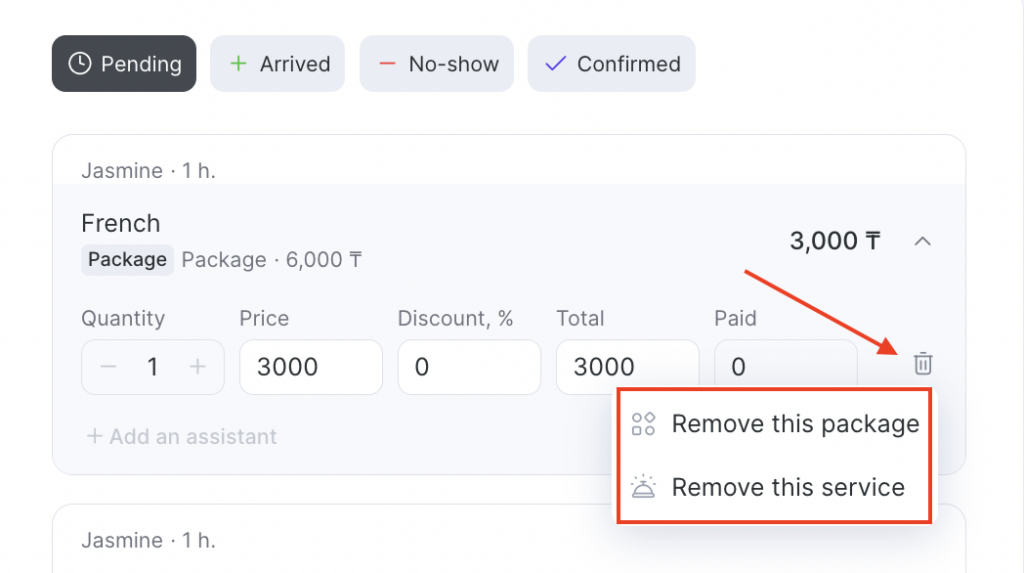Choose Remove this service
The image size is (1024, 573).
(787, 488)
